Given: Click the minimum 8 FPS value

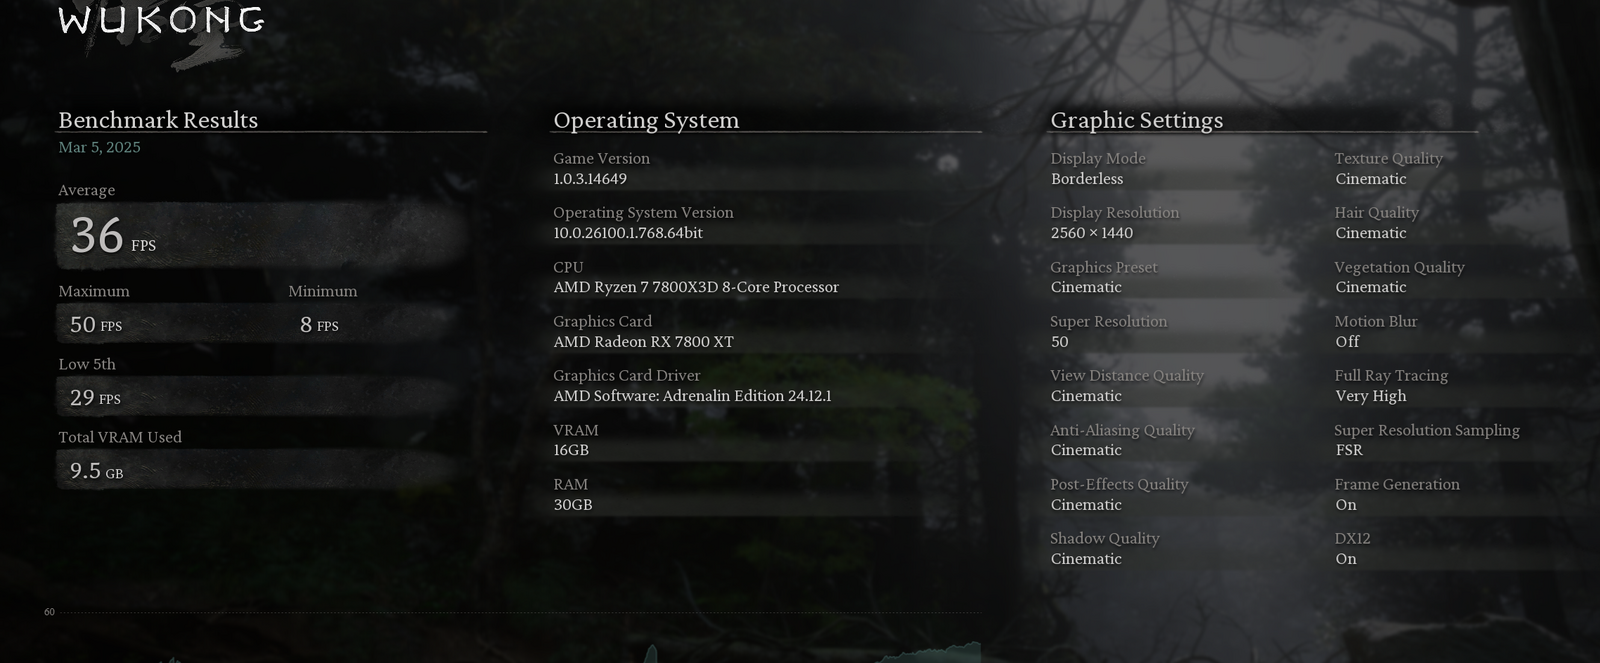Looking at the screenshot, I should [319, 325].
